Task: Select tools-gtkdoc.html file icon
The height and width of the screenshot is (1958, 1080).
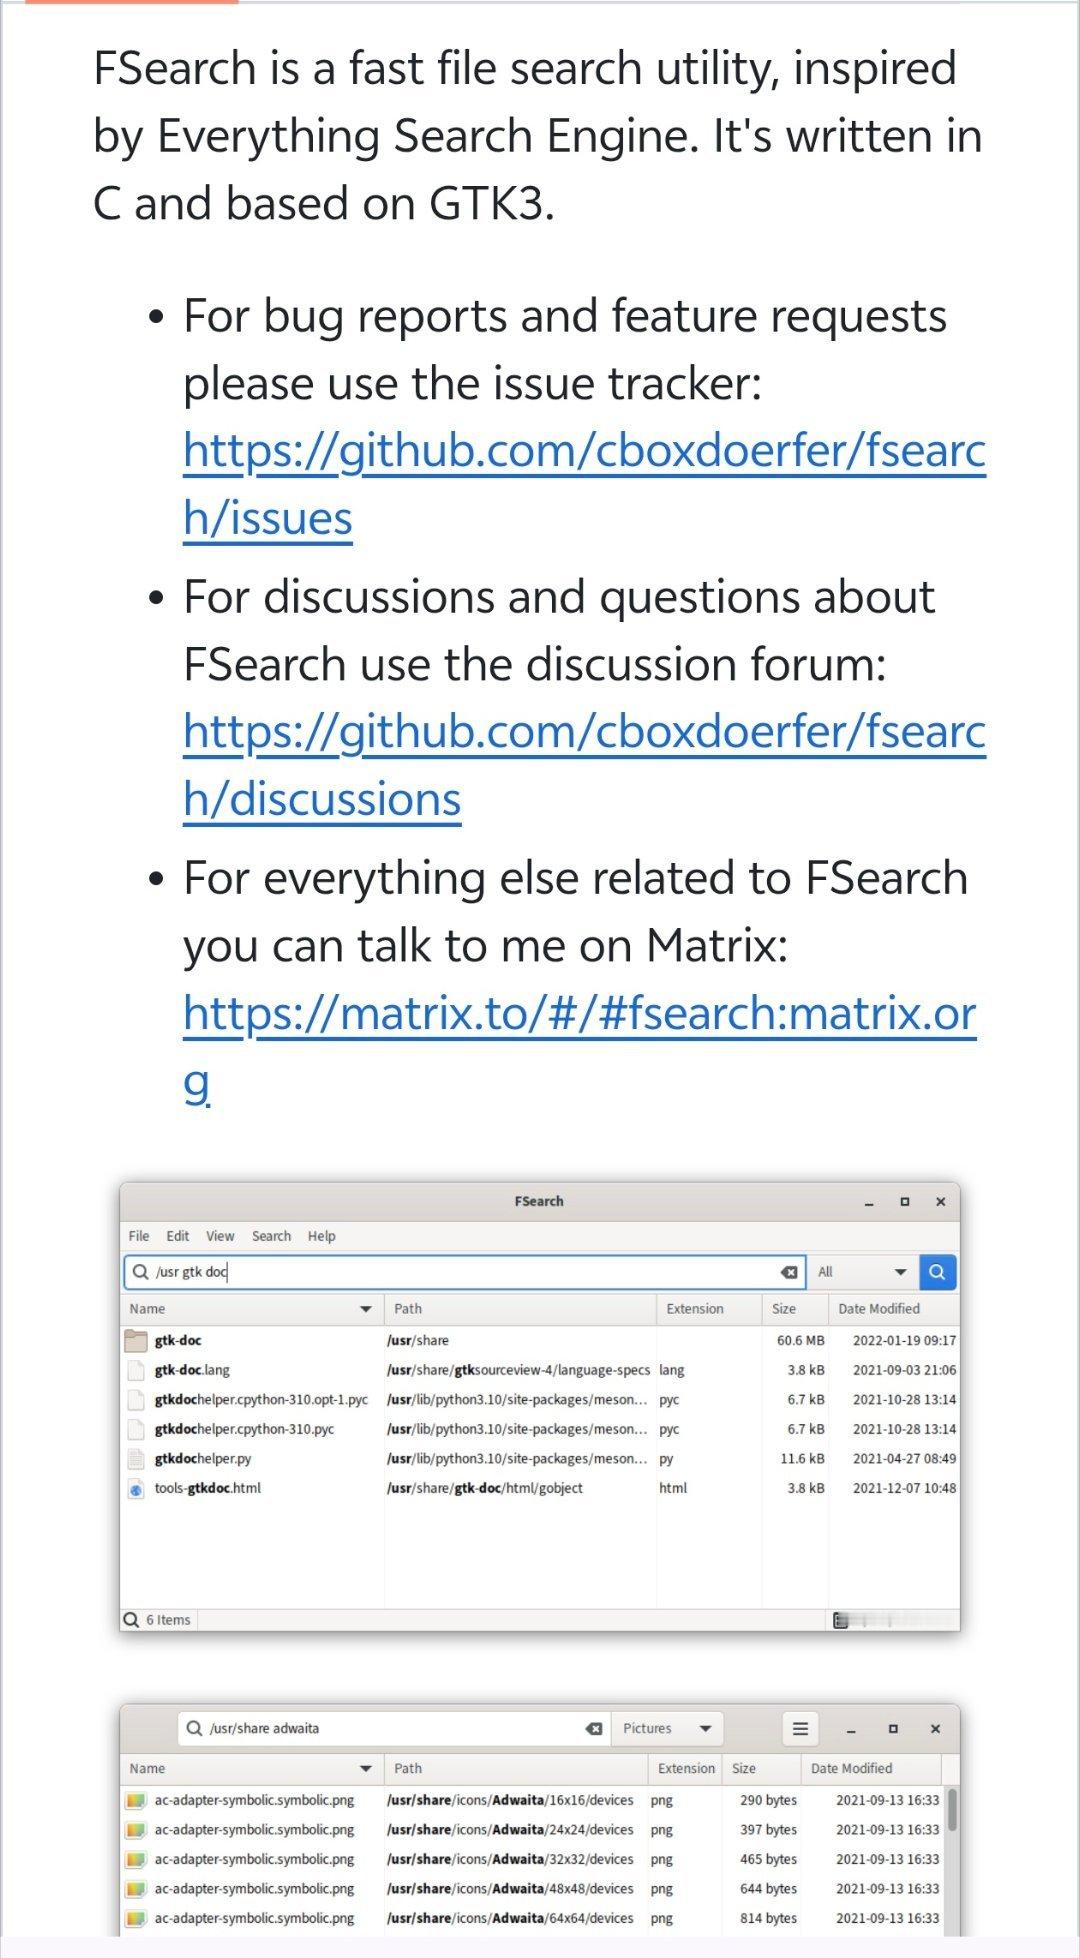Action: pyautogui.click(x=136, y=1489)
